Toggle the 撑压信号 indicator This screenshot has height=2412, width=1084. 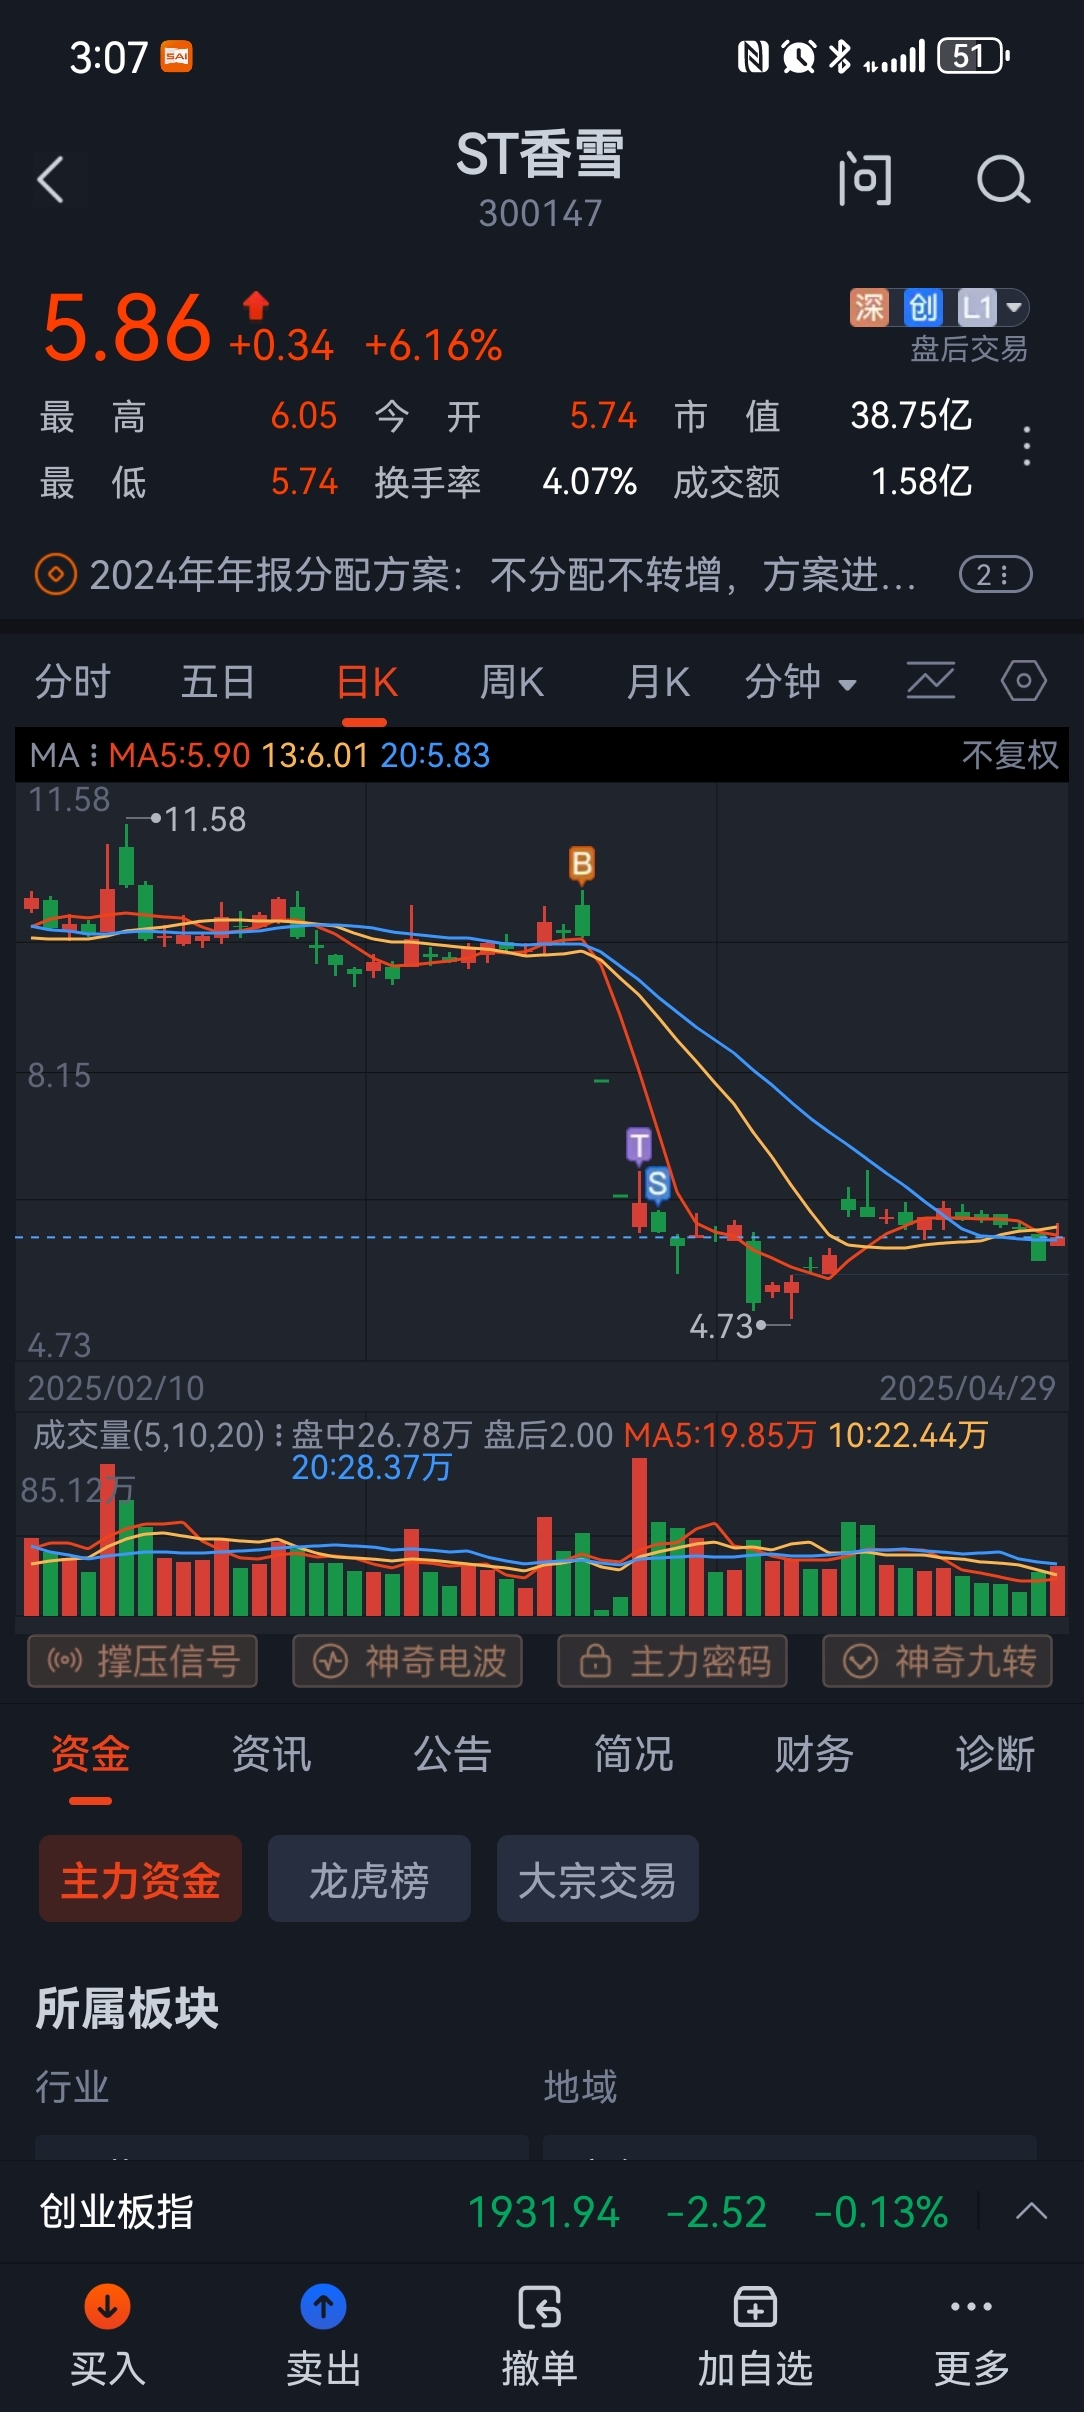click(142, 1661)
